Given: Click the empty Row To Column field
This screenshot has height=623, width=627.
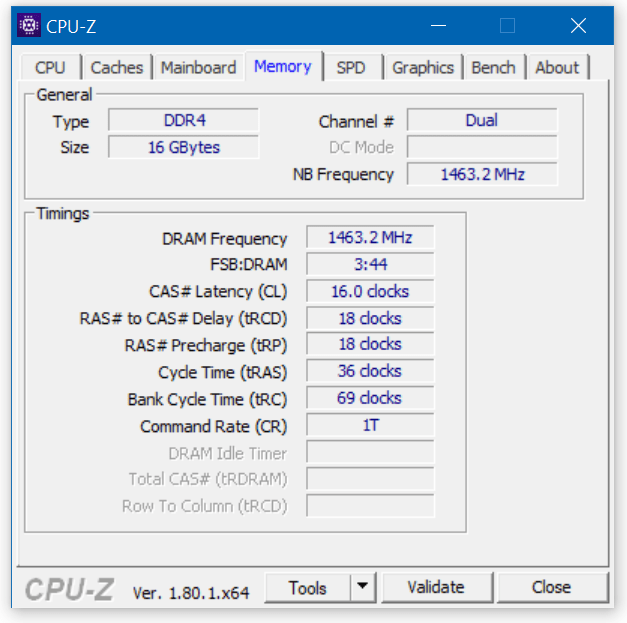Looking at the screenshot, I should point(370,506).
